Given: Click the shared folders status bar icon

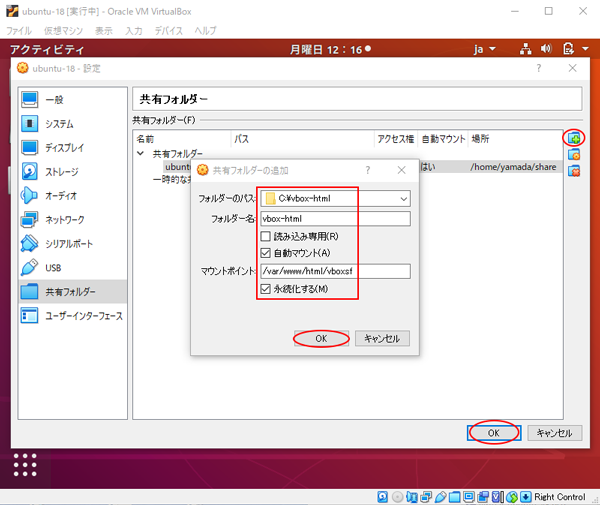Looking at the screenshot, I should pyautogui.click(x=455, y=497).
